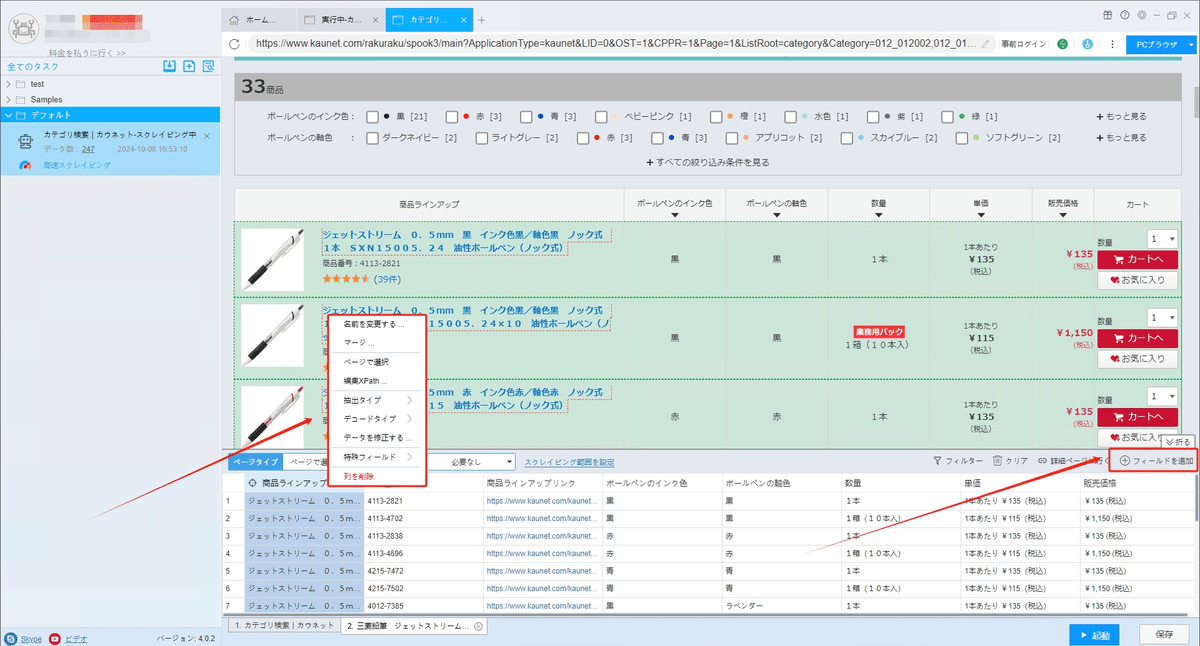Check the ベビーピンク [1] checkbox

click(x=600, y=117)
